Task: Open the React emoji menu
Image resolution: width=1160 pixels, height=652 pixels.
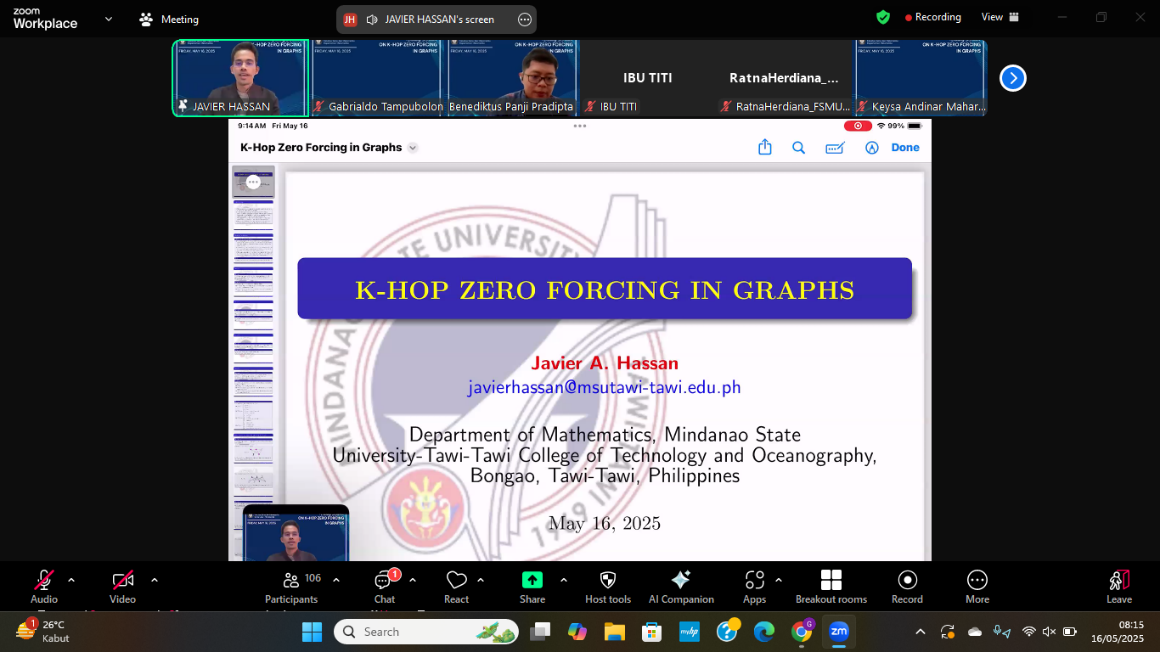Action: [x=456, y=582]
